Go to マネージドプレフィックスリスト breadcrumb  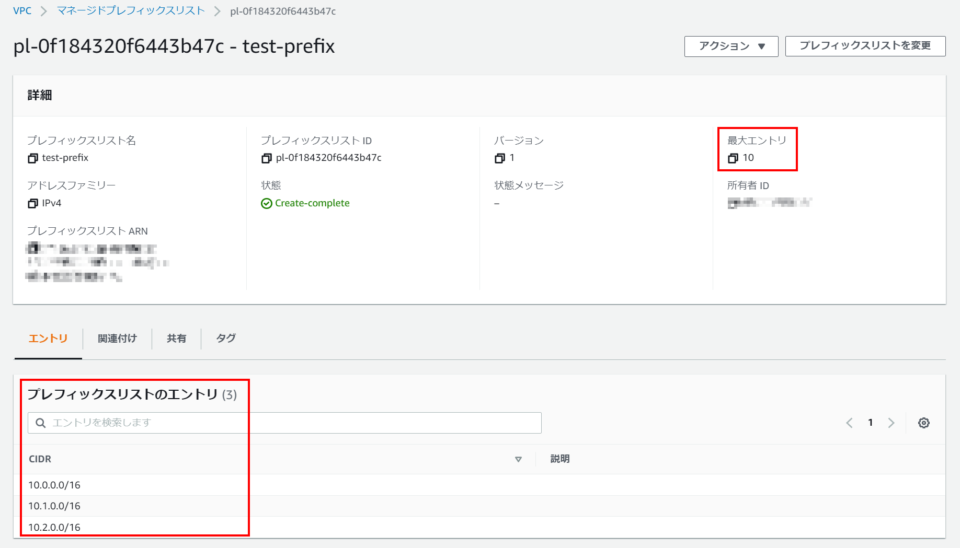130,11
